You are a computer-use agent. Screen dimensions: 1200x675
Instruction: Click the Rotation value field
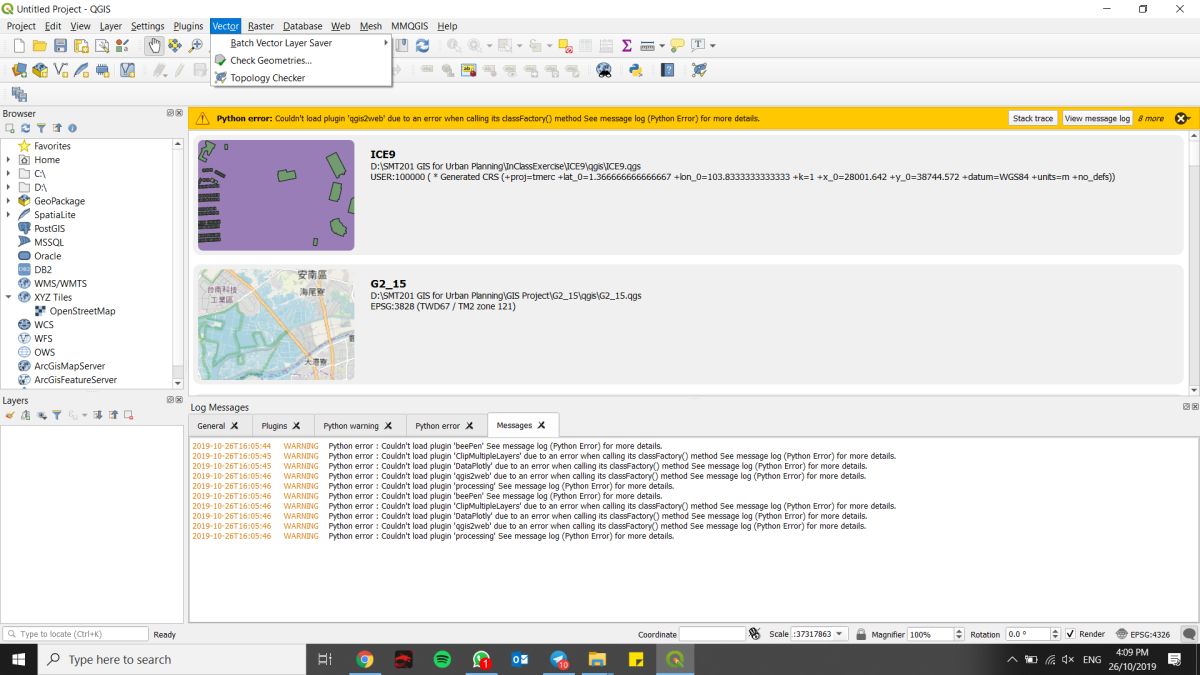coord(1027,634)
